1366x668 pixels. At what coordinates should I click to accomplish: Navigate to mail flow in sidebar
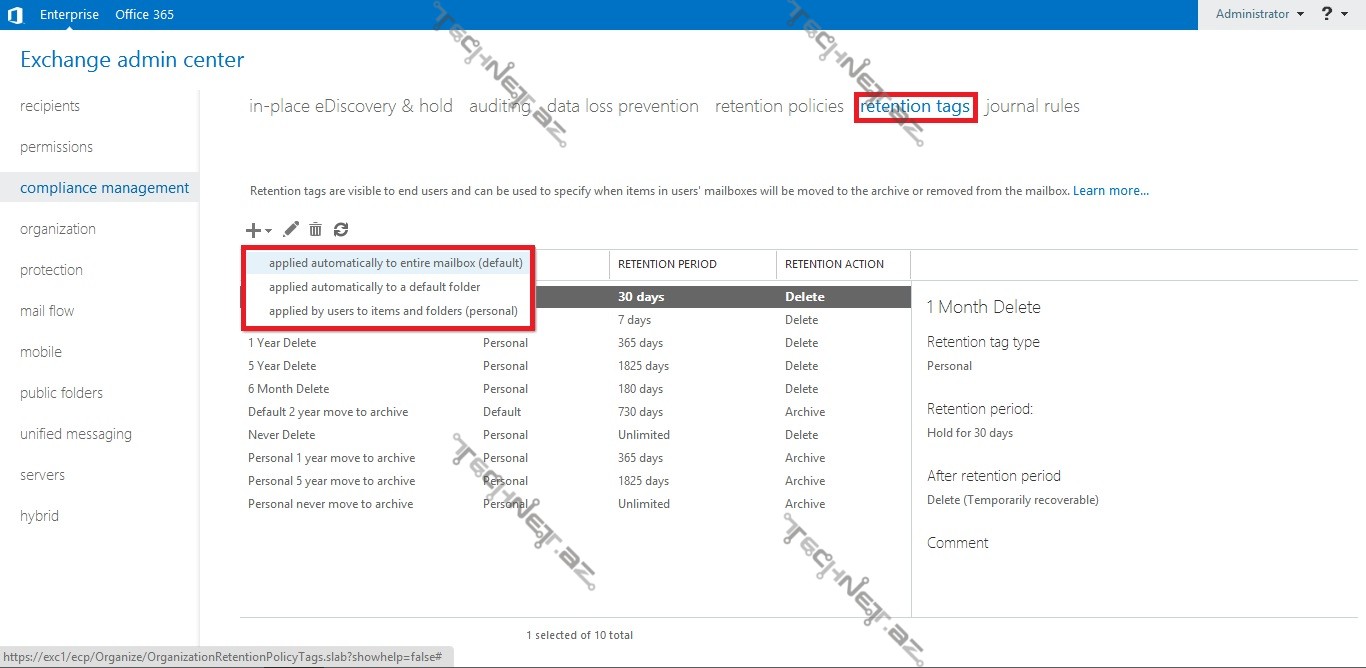click(47, 311)
